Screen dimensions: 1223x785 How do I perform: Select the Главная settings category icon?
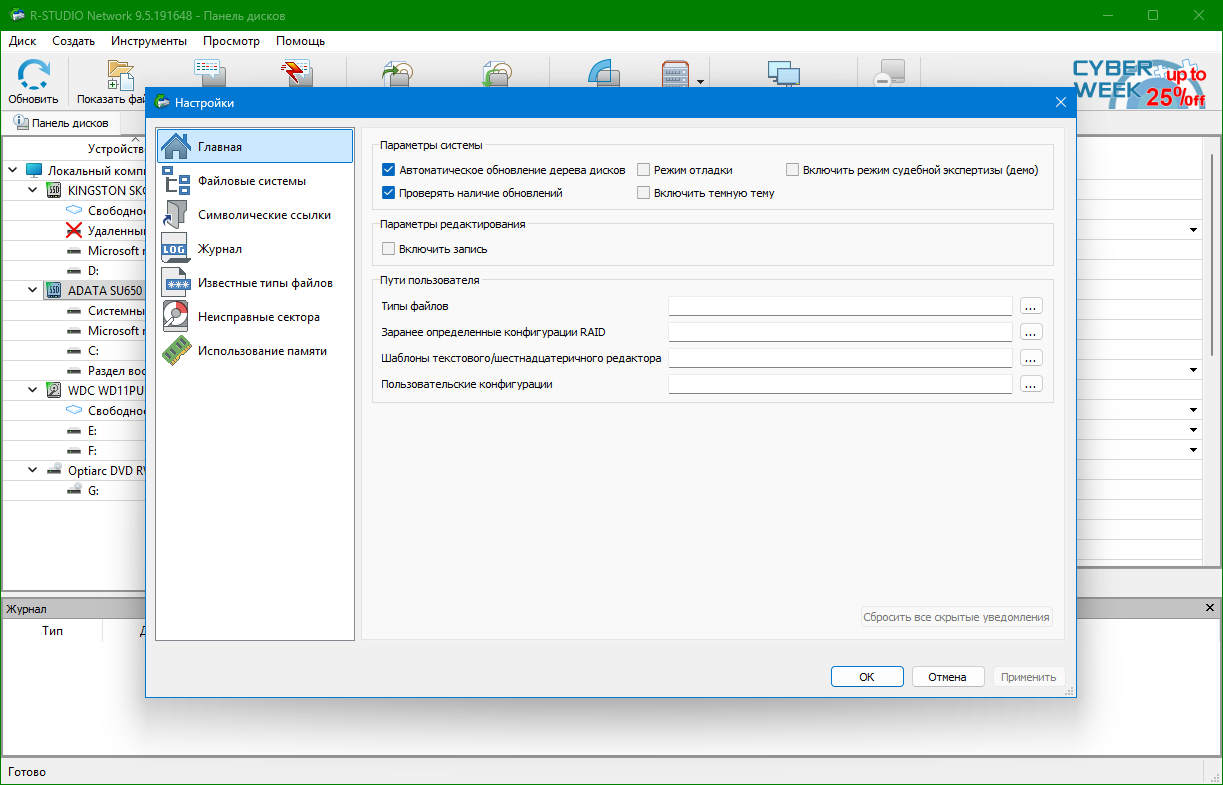(x=176, y=147)
